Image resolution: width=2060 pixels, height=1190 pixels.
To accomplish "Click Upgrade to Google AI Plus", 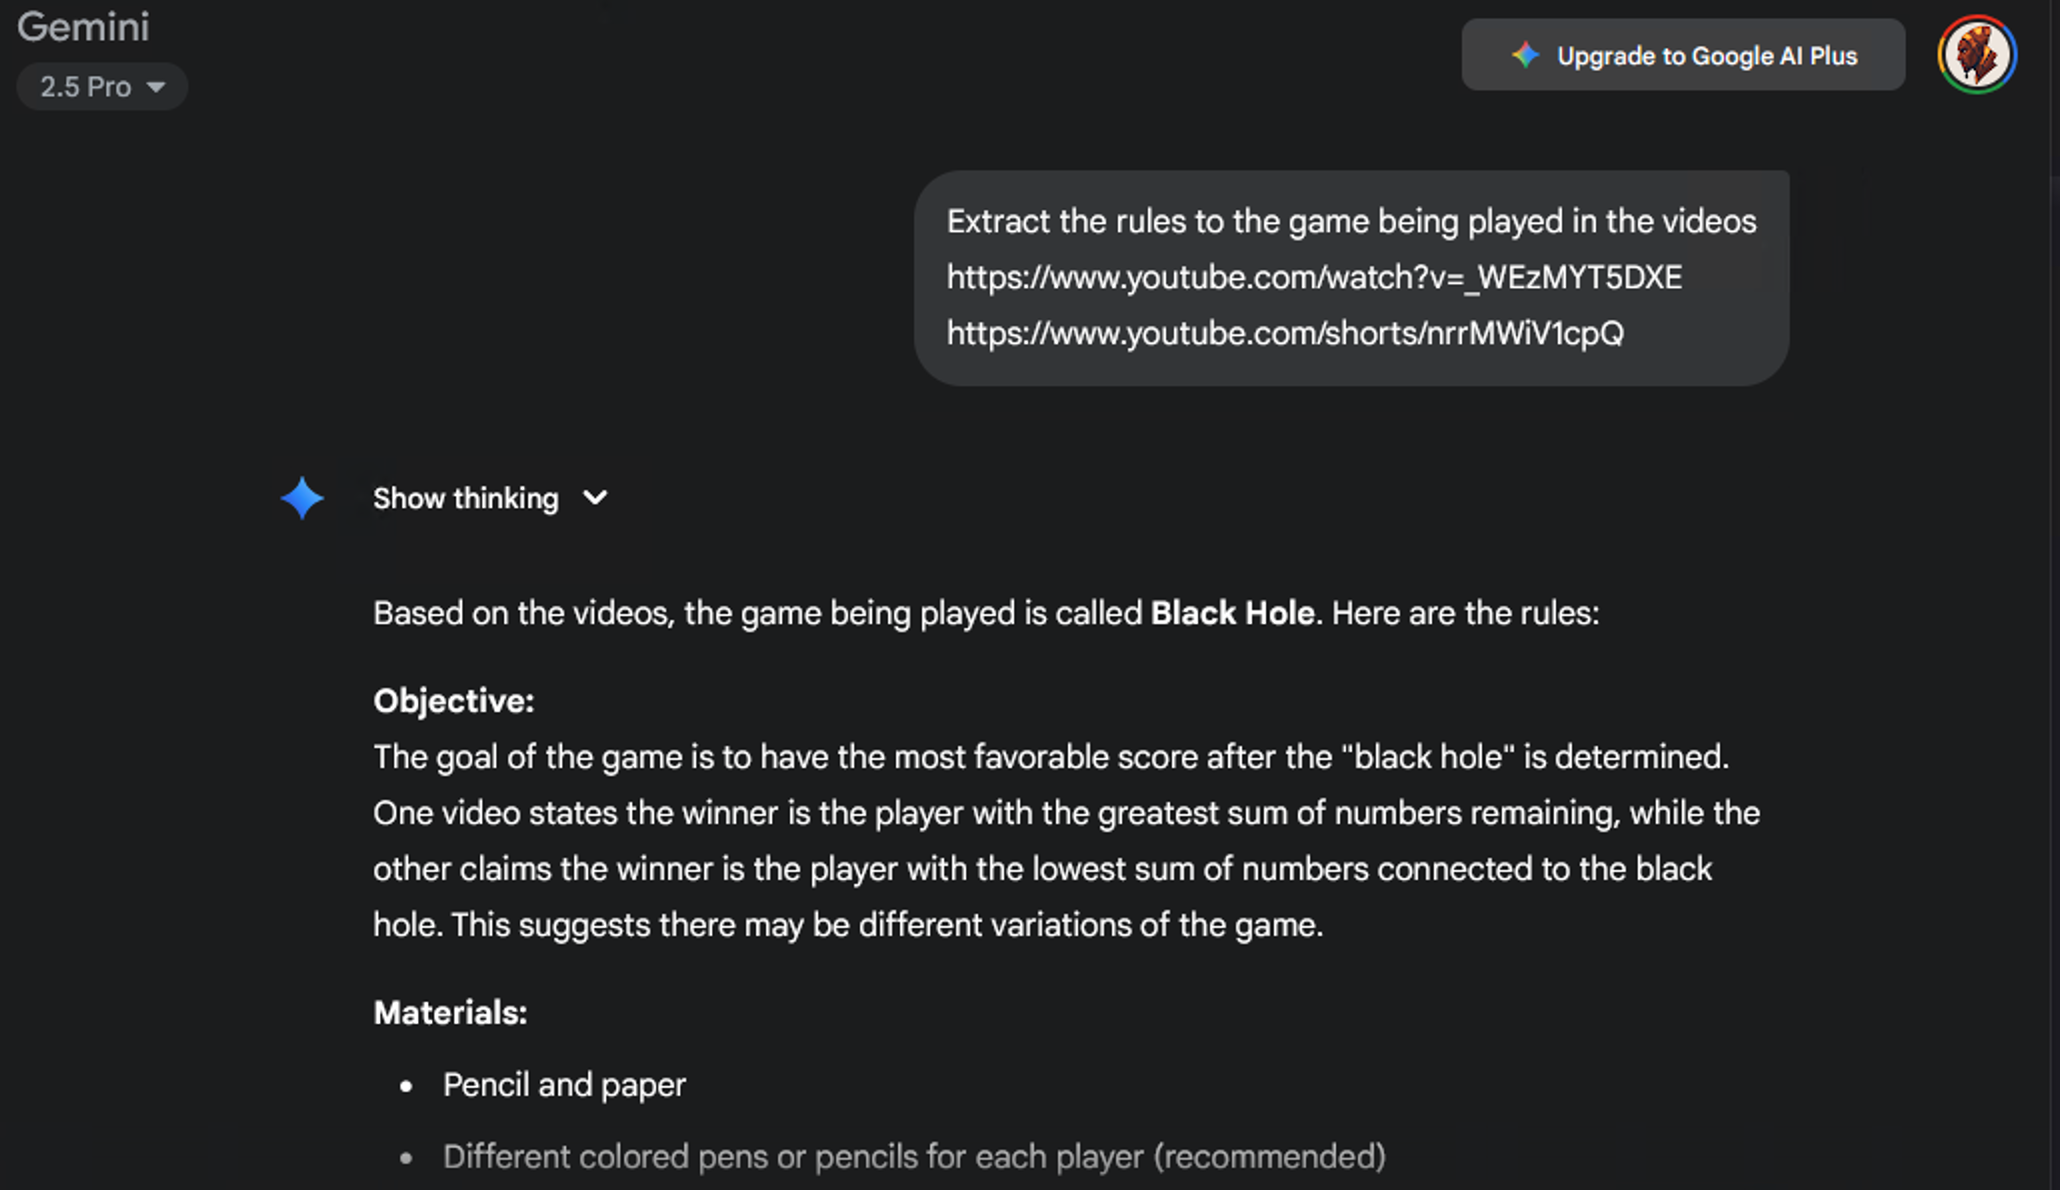I will tap(1705, 56).
